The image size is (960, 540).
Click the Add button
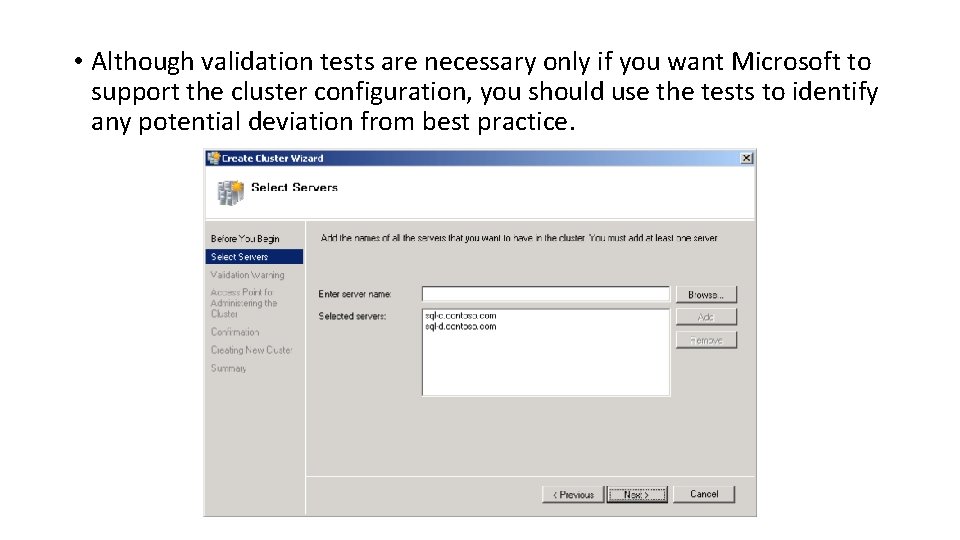(706, 317)
